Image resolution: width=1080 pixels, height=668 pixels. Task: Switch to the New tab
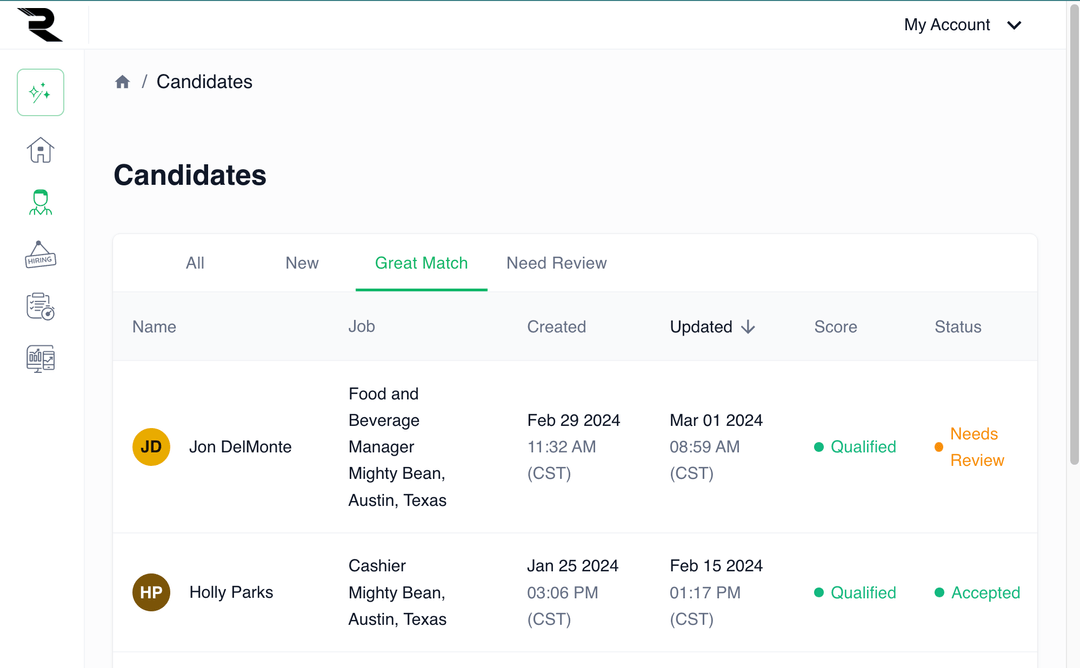(301, 263)
